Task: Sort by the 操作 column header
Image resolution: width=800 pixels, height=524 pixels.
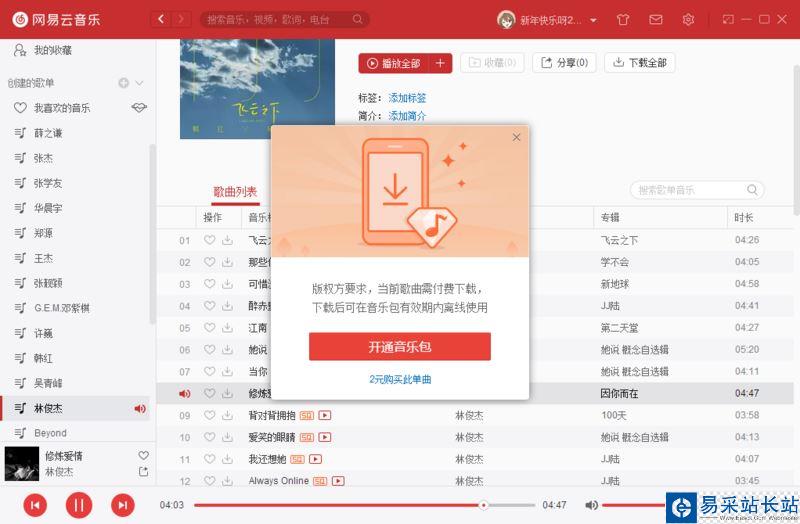Action: click(x=212, y=217)
